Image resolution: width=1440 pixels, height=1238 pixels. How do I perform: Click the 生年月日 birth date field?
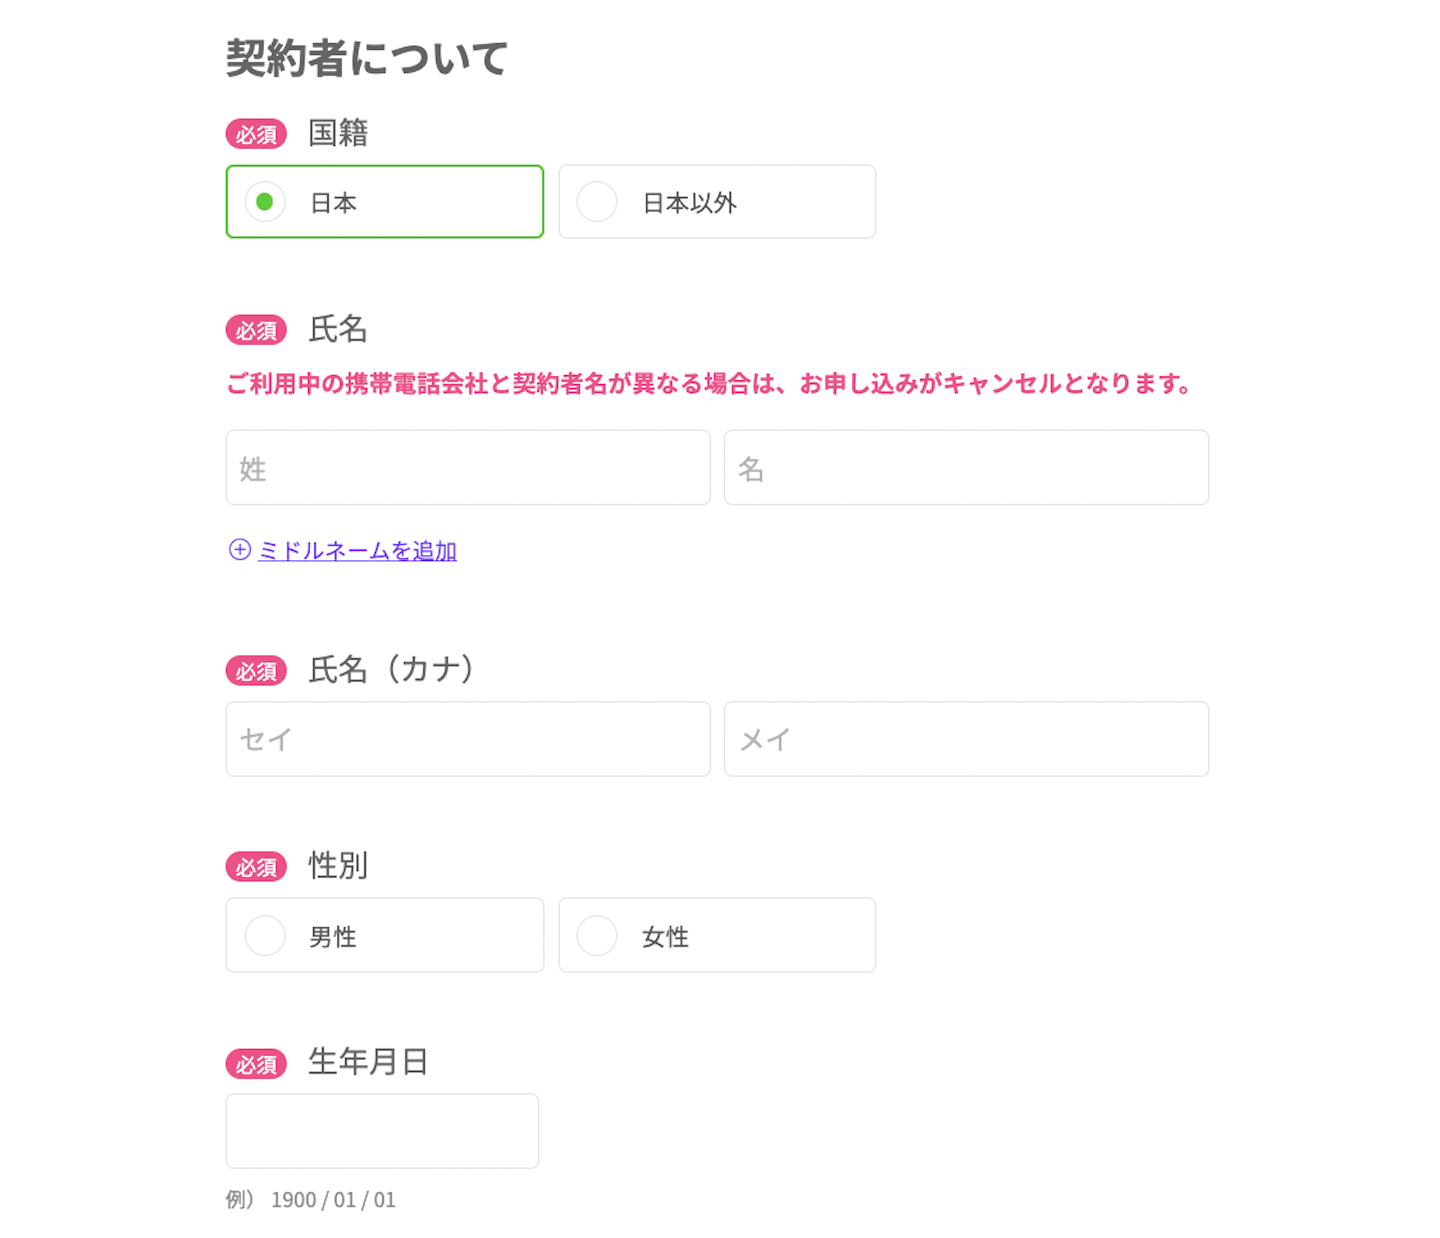[382, 1130]
